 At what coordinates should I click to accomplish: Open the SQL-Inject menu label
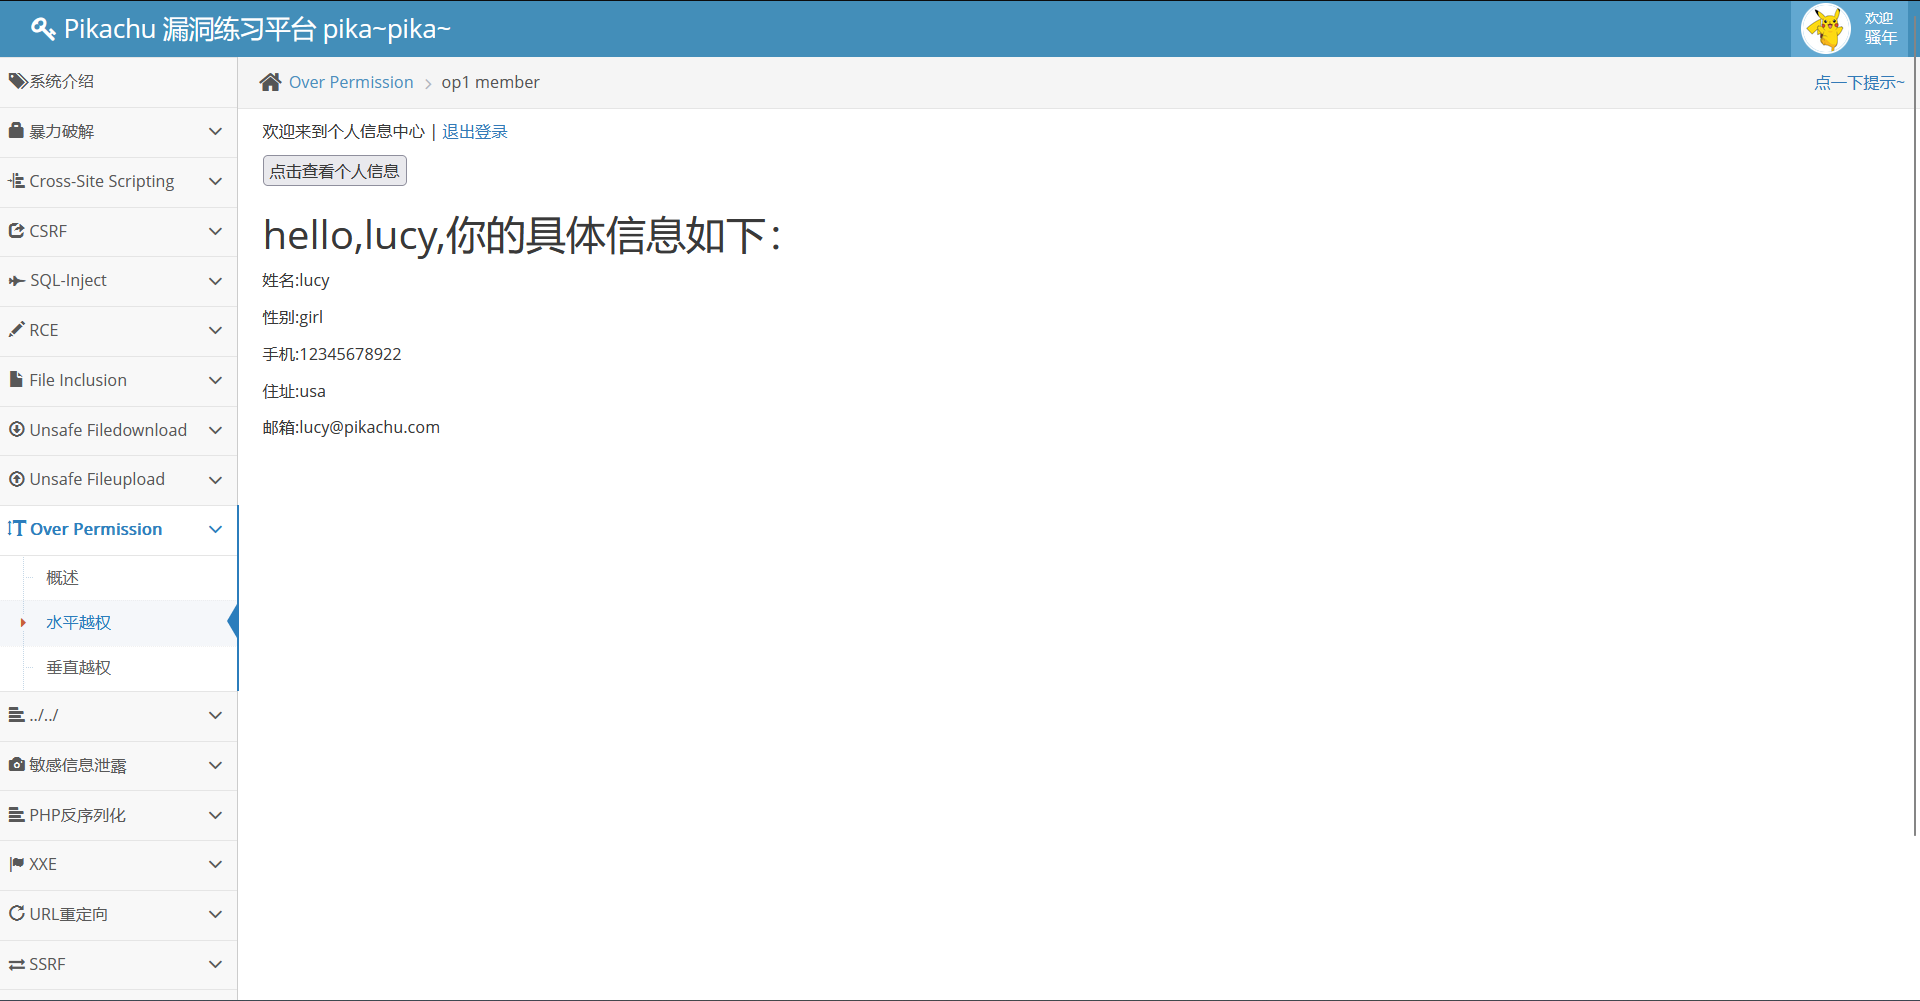click(x=68, y=281)
